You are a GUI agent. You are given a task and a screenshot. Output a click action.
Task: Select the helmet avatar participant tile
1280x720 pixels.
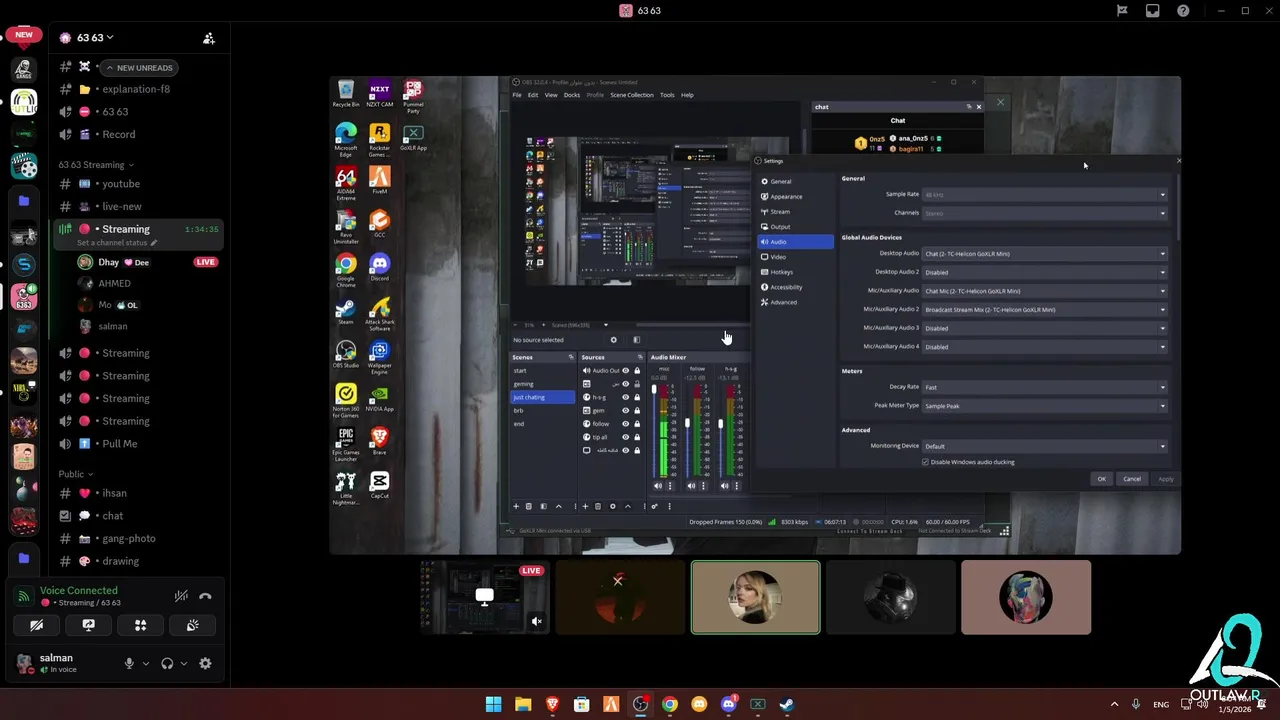coord(890,598)
